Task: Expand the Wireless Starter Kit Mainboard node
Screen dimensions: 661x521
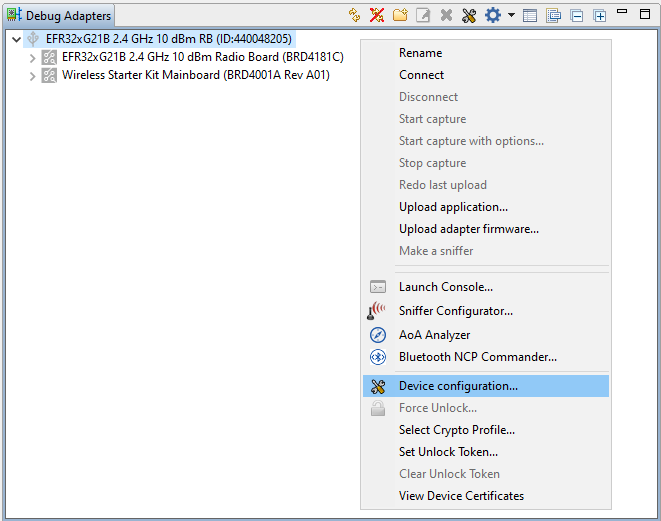Action: coord(32,76)
